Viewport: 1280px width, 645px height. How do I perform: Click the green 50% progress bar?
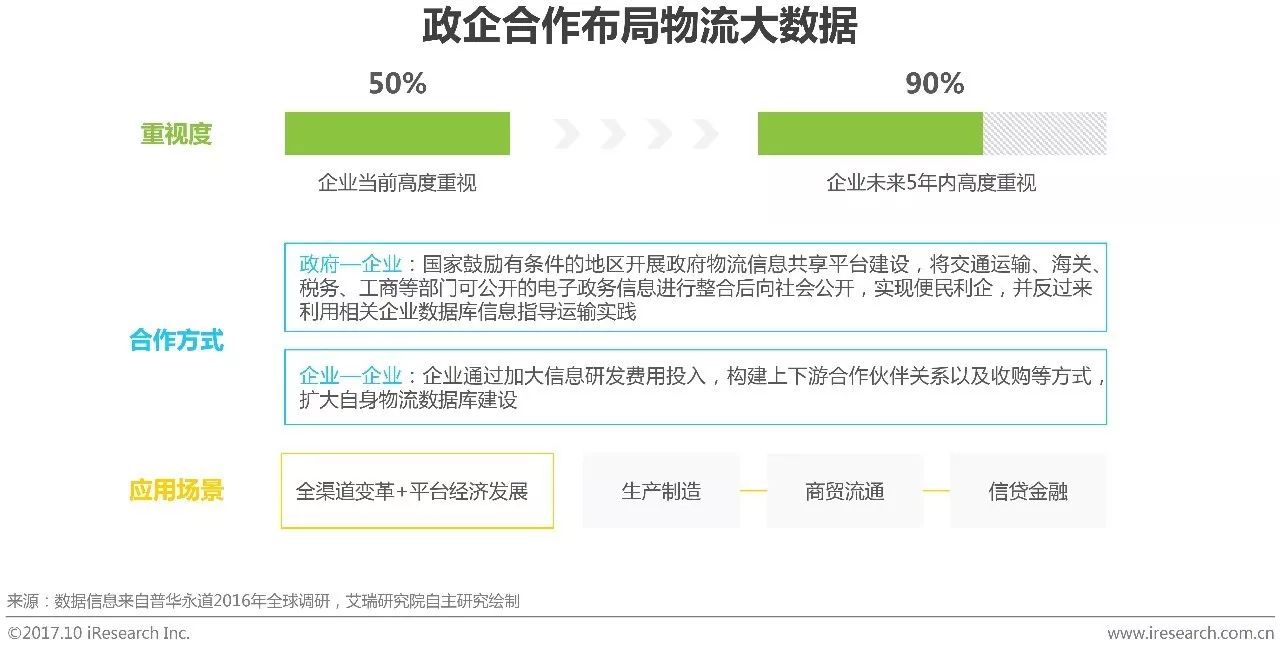click(397, 134)
